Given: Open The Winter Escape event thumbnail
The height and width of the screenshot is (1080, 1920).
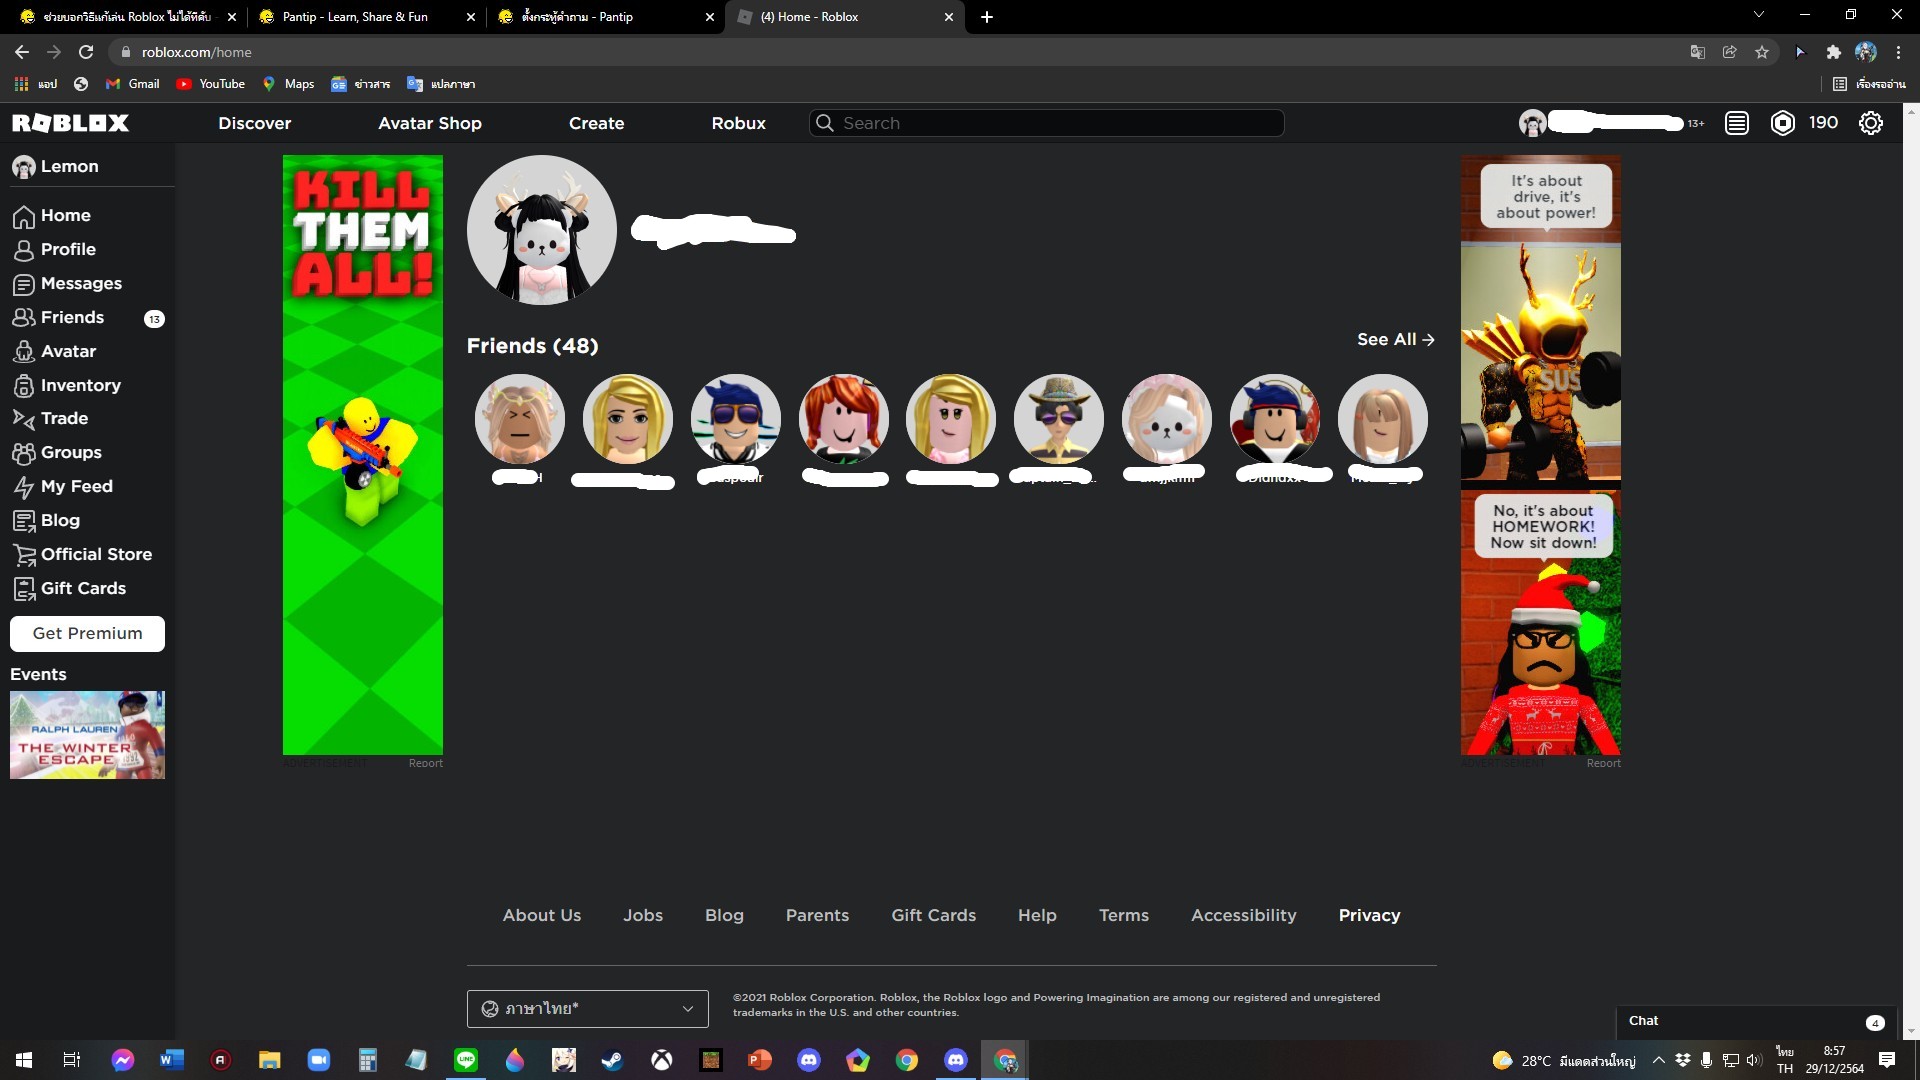Looking at the screenshot, I should click(x=88, y=735).
